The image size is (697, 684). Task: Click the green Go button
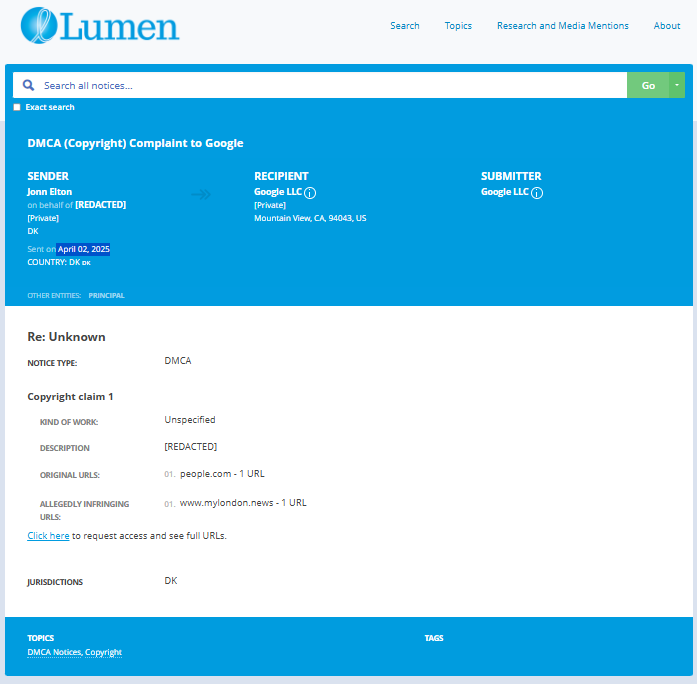[x=648, y=85]
